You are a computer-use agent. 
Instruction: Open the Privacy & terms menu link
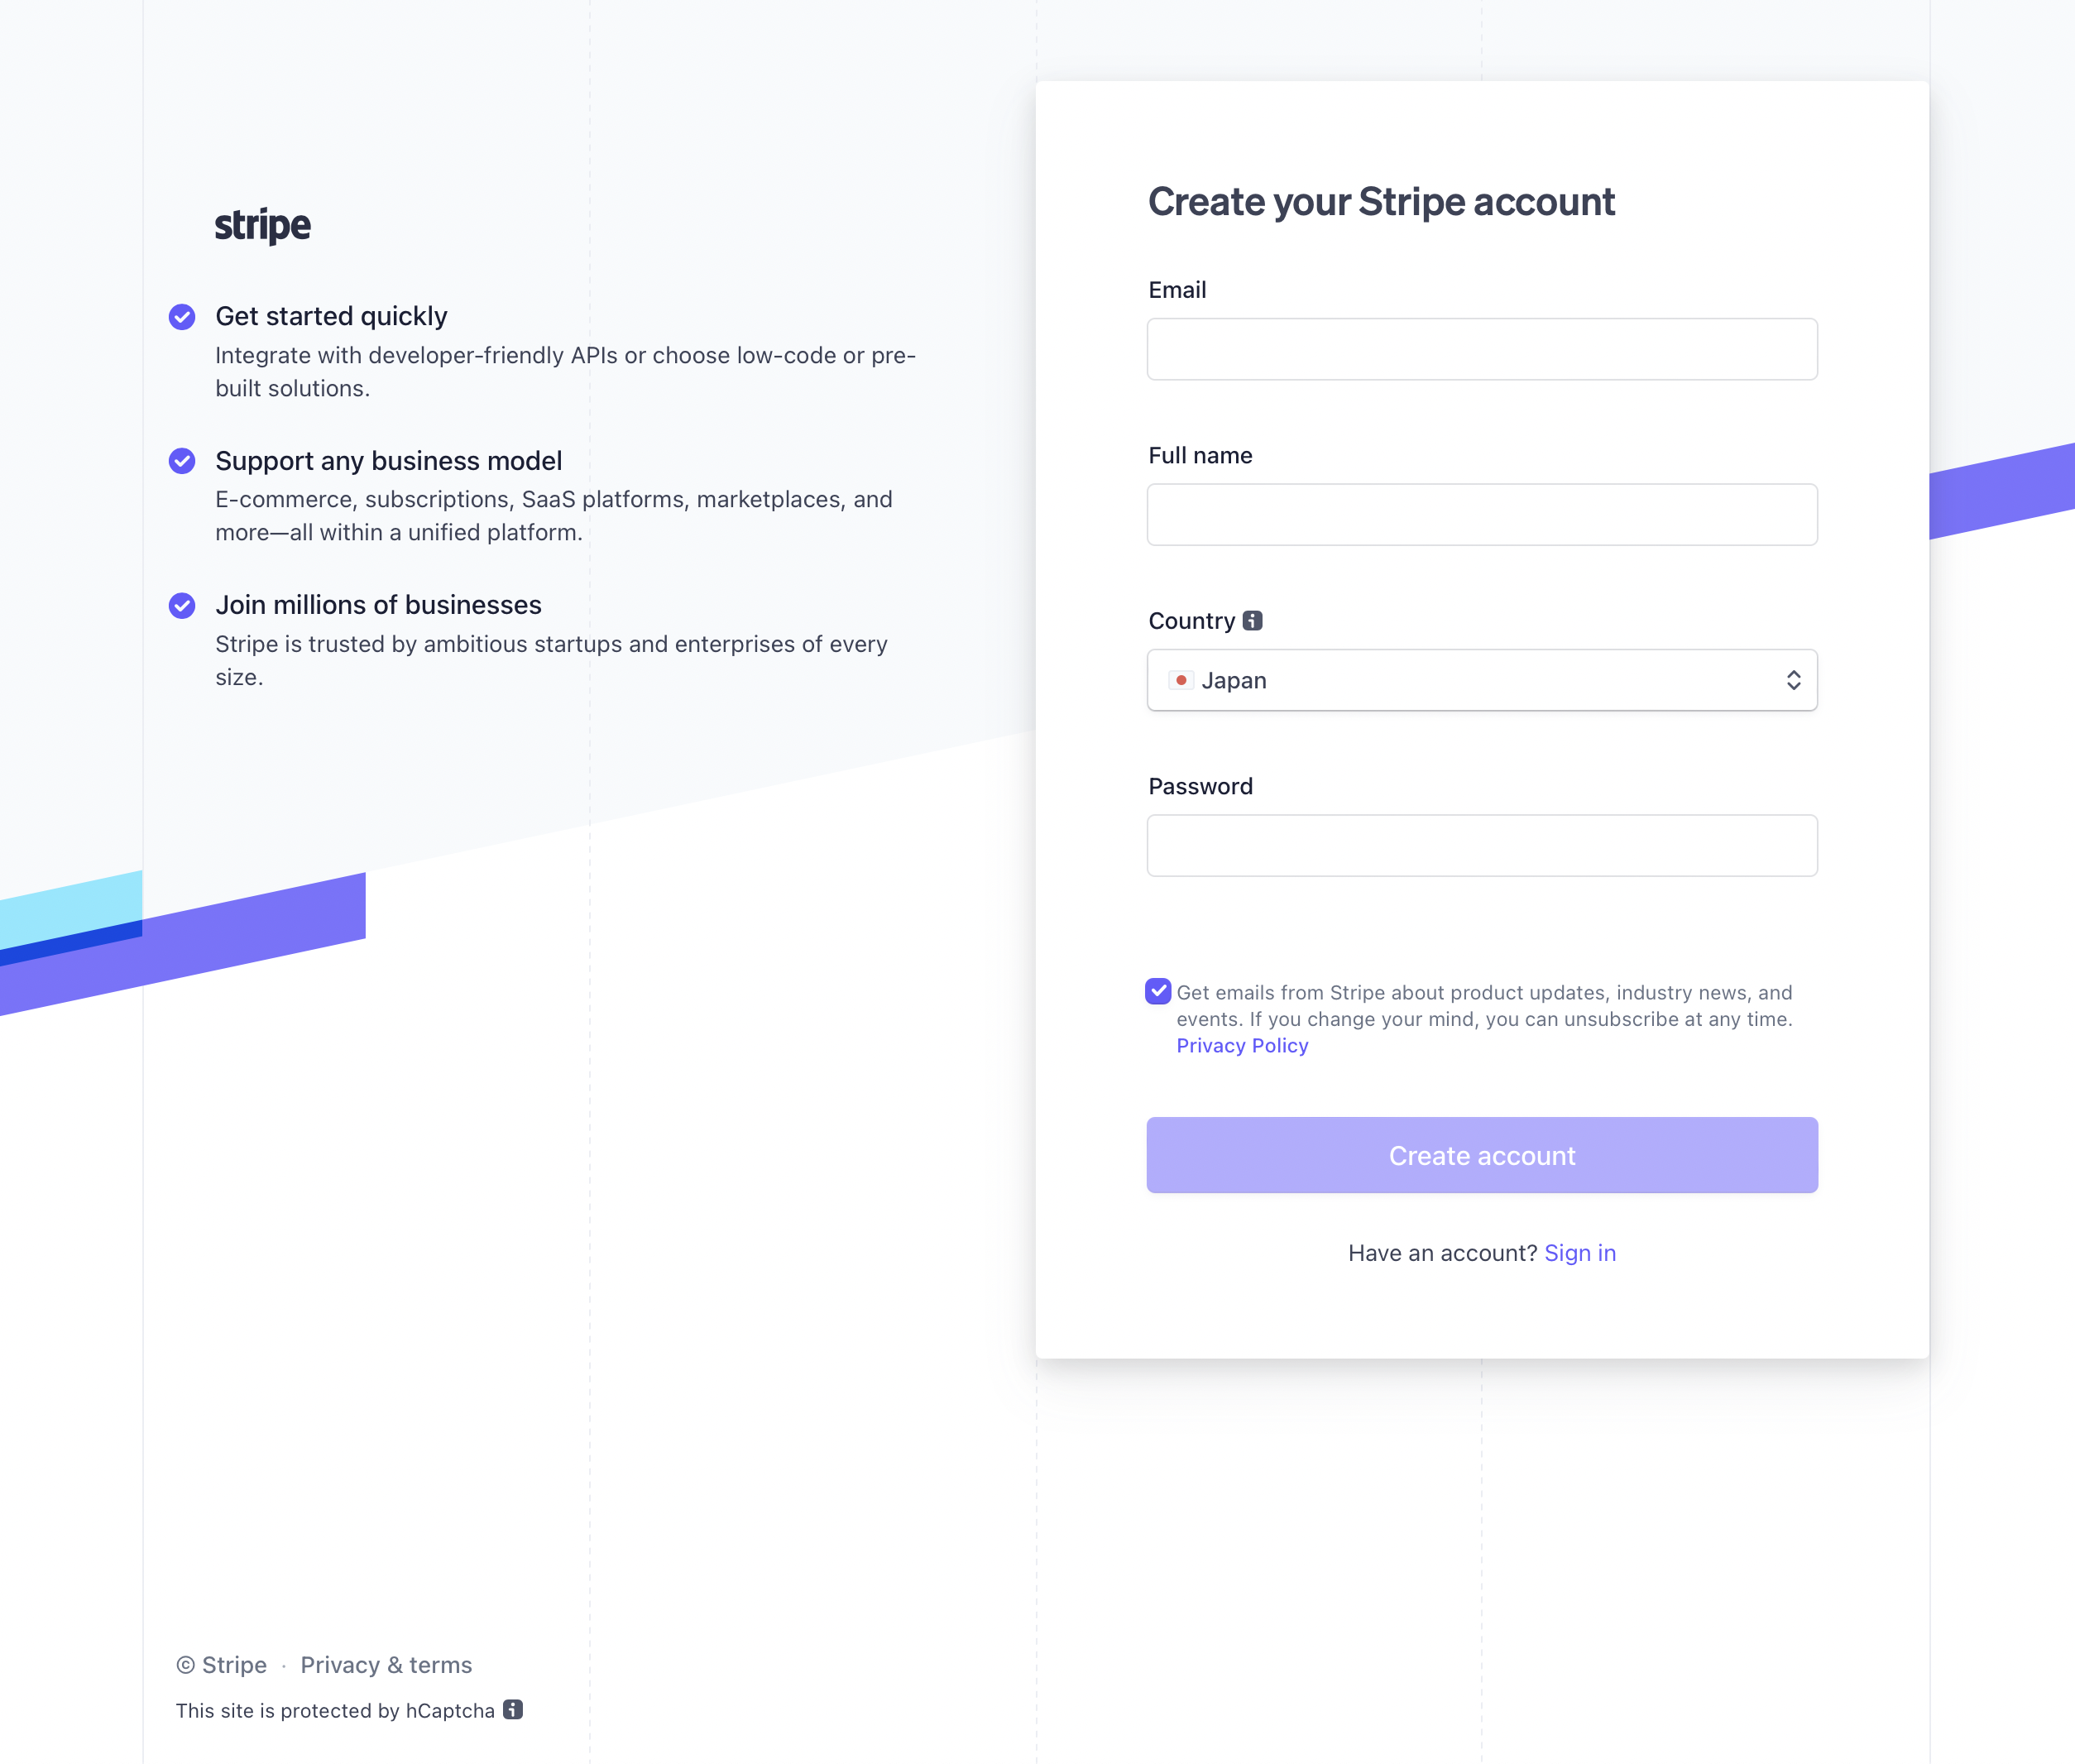click(386, 1664)
